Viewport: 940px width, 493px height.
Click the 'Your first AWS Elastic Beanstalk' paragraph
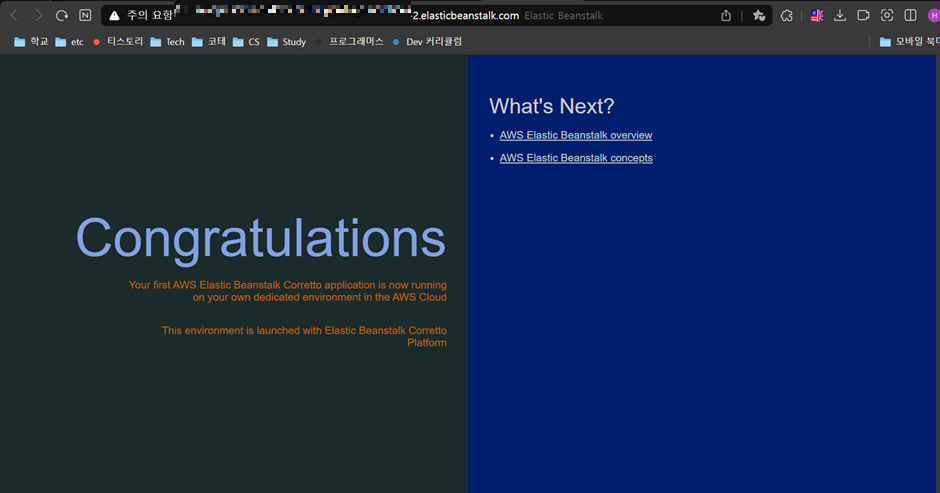coord(288,291)
